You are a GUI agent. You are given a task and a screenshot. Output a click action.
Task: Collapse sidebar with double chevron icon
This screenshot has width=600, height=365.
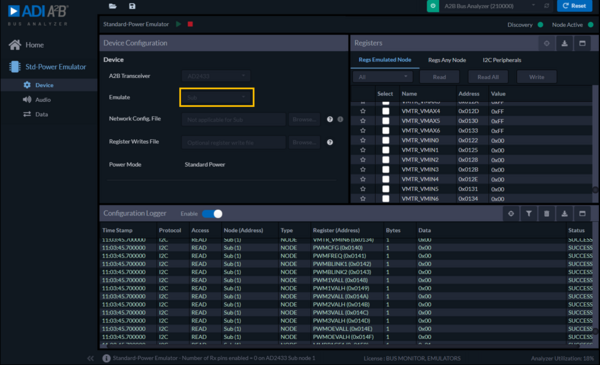tap(90, 358)
